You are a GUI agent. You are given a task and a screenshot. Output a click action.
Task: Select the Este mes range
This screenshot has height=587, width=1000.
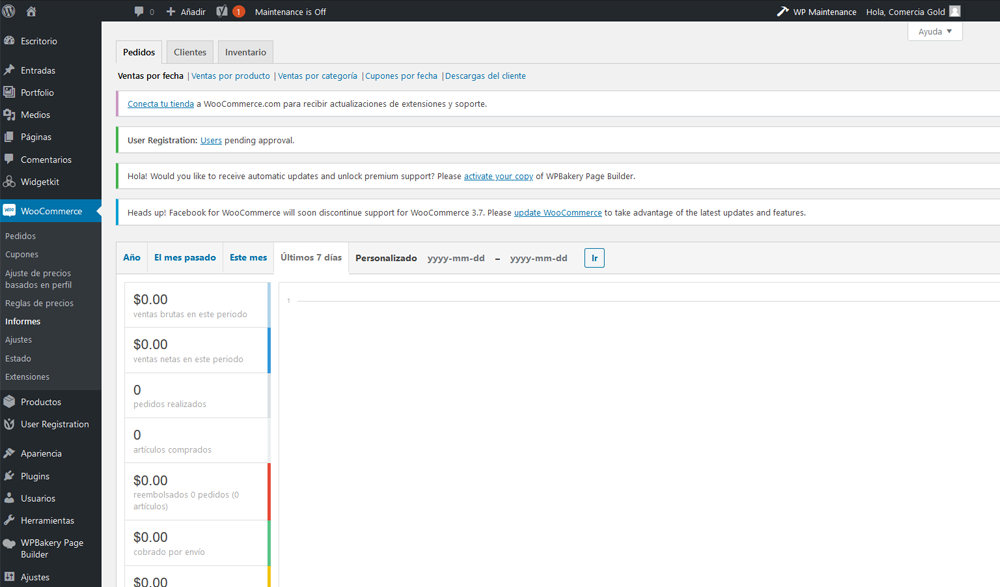click(x=248, y=258)
